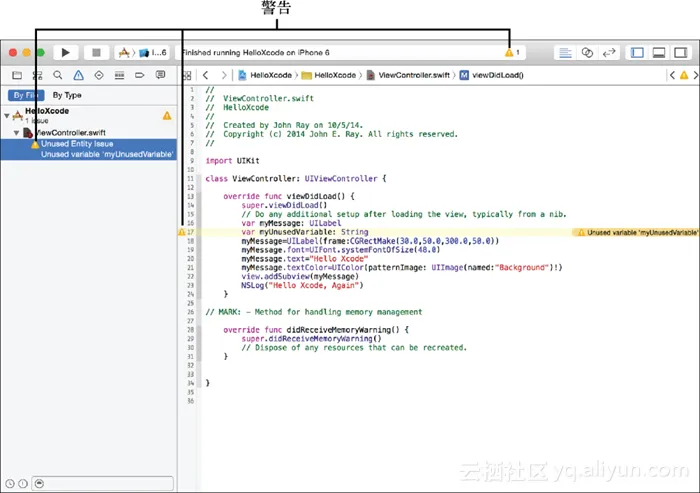Open the related items menu in the jump bar
This screenshot has height=493, width=700.
pos(188,75)
